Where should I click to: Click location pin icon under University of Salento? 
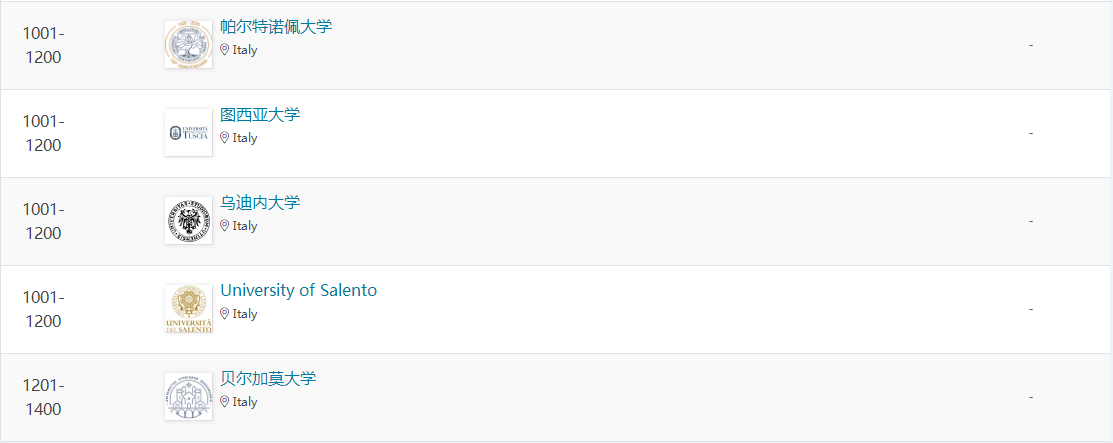click(x=225, y=314)
